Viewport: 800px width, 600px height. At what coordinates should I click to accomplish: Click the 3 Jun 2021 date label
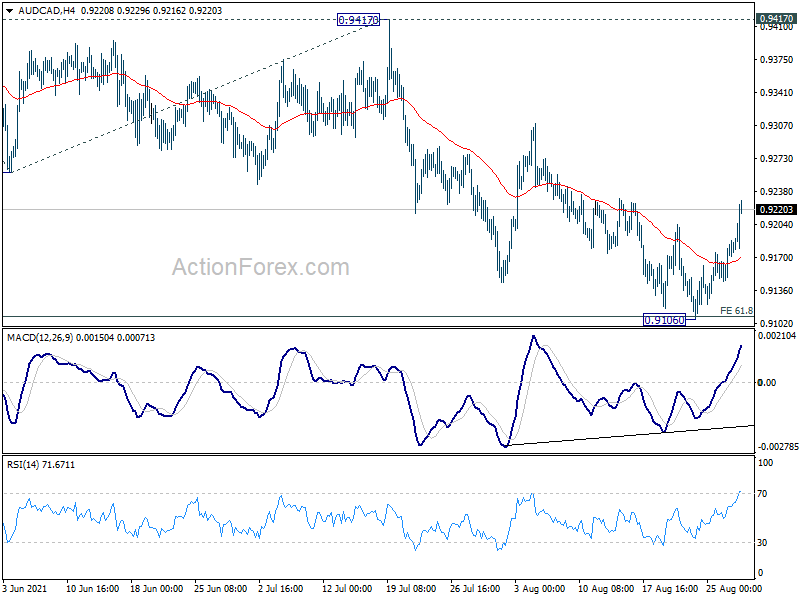[x=24, y=589]
